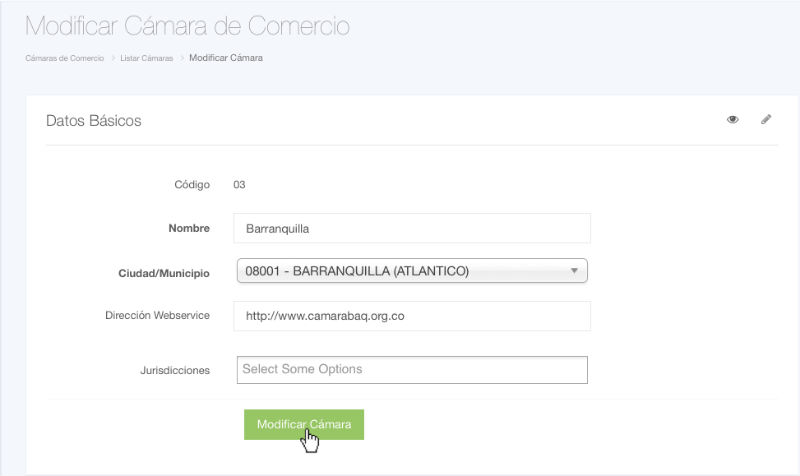Viewport: 800px width, 476px height.
Task: Navigate to Listar Cámaras breadcrumb
Action: pos(146,58)
